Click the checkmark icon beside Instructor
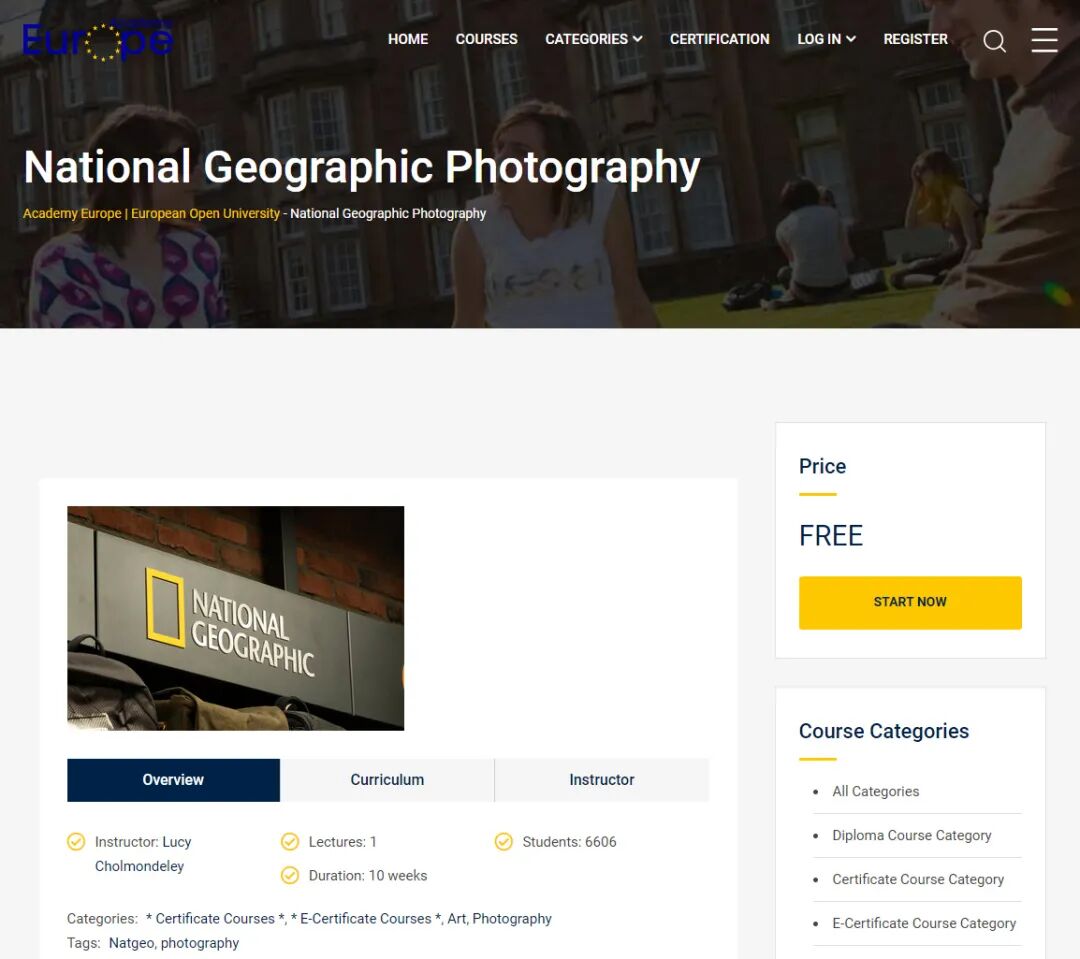The image size is (1080, 959). [76, 841]
